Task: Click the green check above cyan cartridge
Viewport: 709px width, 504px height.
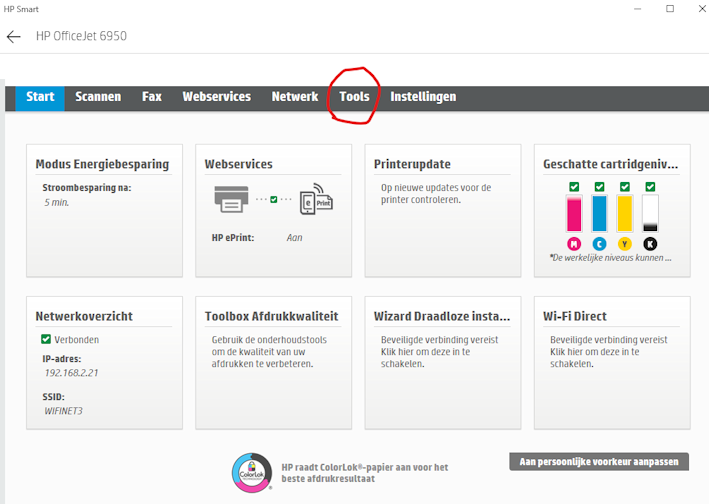Action: click(x=599, y=187)
